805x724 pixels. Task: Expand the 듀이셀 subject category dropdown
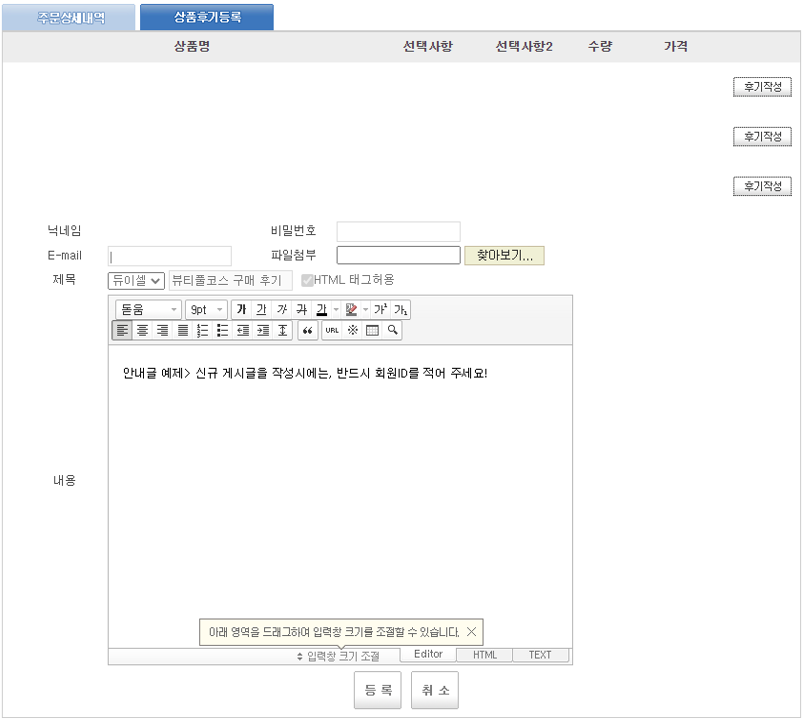(x=136, y=281)
